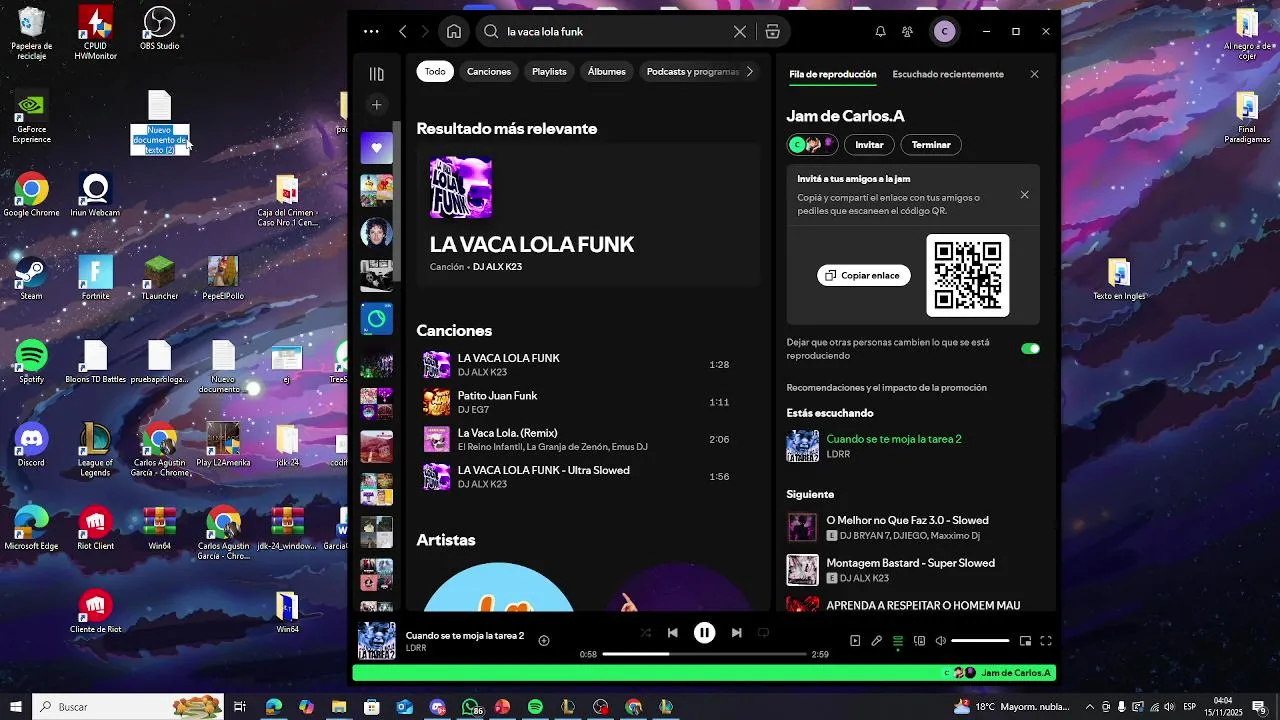The image size is (1280, 720).
Task: Select Podcasts y programas filter
Action: [x=692, y=72]
